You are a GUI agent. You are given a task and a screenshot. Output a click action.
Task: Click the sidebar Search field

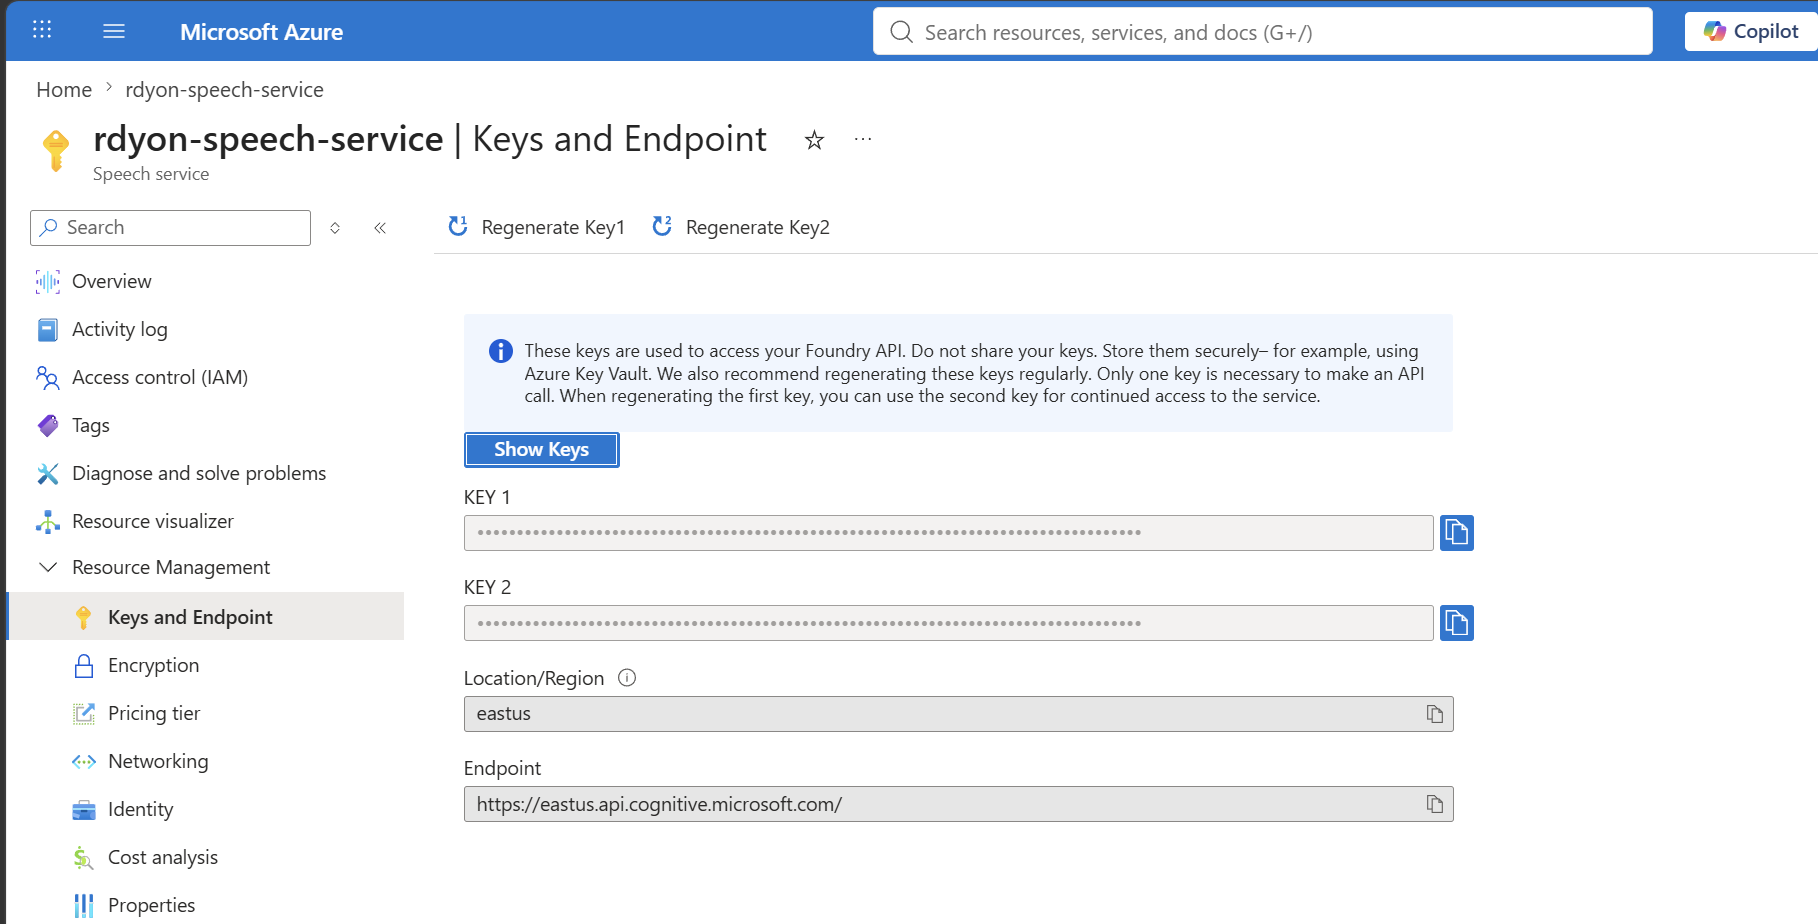click(x=170, y=228)
